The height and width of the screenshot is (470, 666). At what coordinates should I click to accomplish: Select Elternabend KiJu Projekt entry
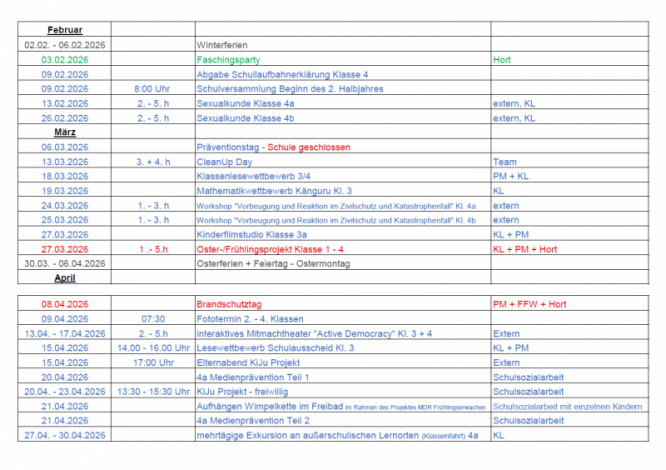point(248,363)
